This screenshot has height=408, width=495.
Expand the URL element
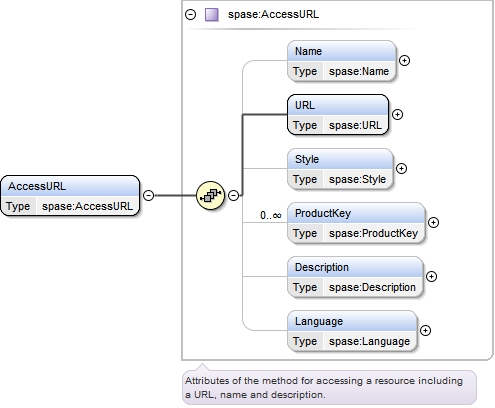point(397,115)
